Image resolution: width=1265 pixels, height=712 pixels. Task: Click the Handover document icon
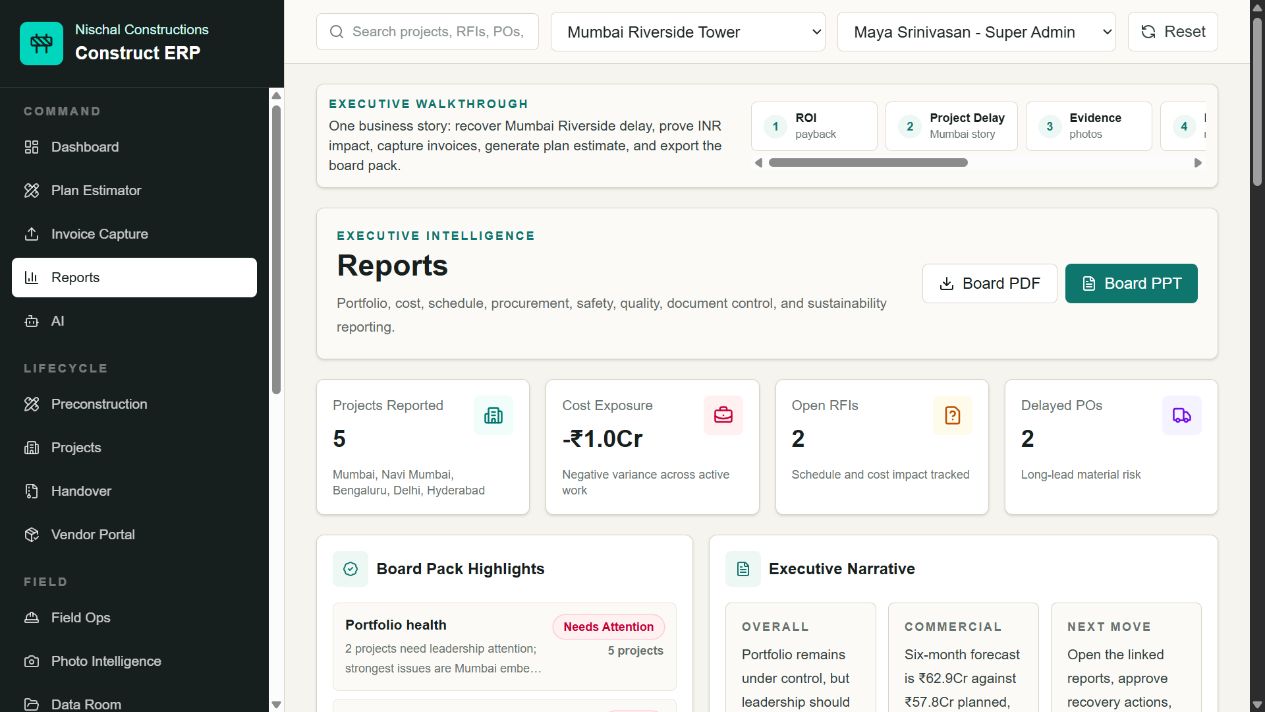tap(32, 491)
